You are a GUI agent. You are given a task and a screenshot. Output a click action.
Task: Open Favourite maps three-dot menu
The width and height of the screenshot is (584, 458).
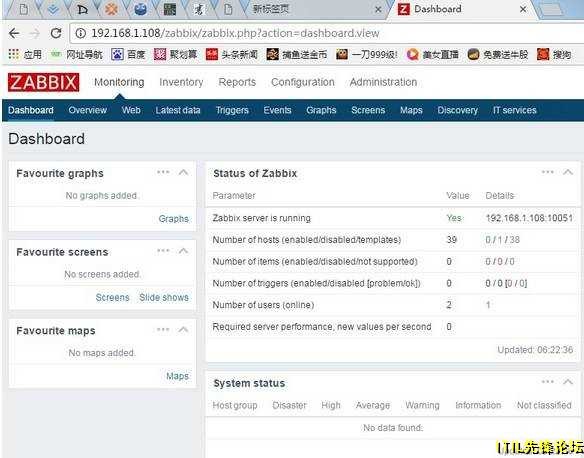coord(163,330)
